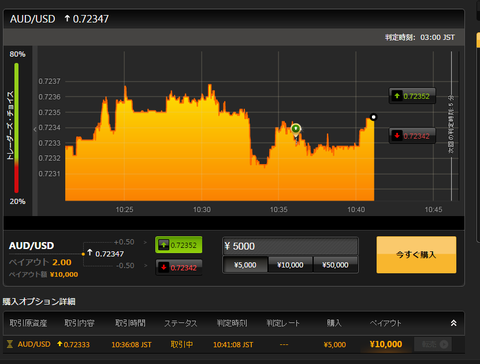Select the red Low 0.72342 option button
The image size is (480, 364).
179,267
